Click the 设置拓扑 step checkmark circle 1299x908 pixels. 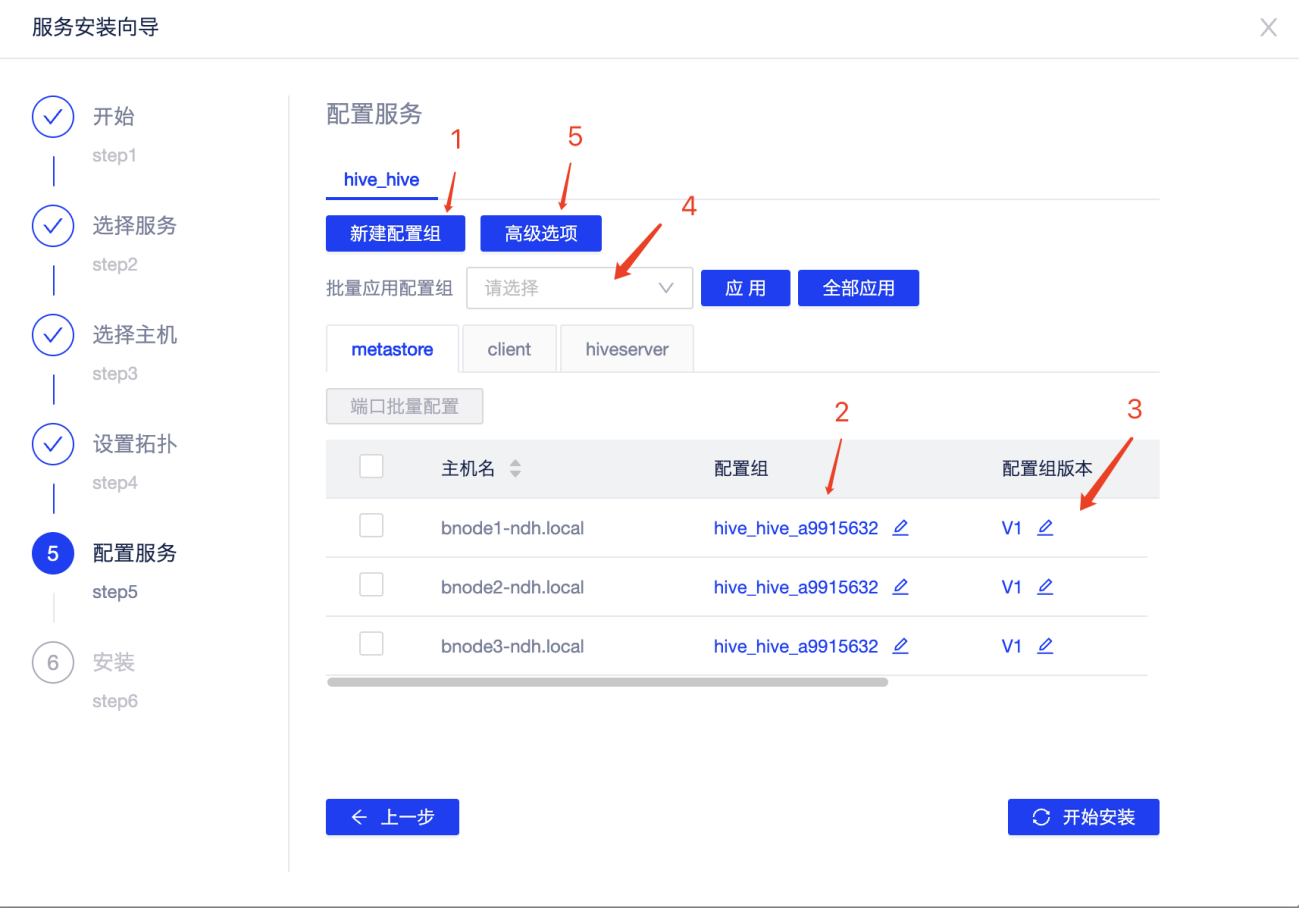[53, 443]
